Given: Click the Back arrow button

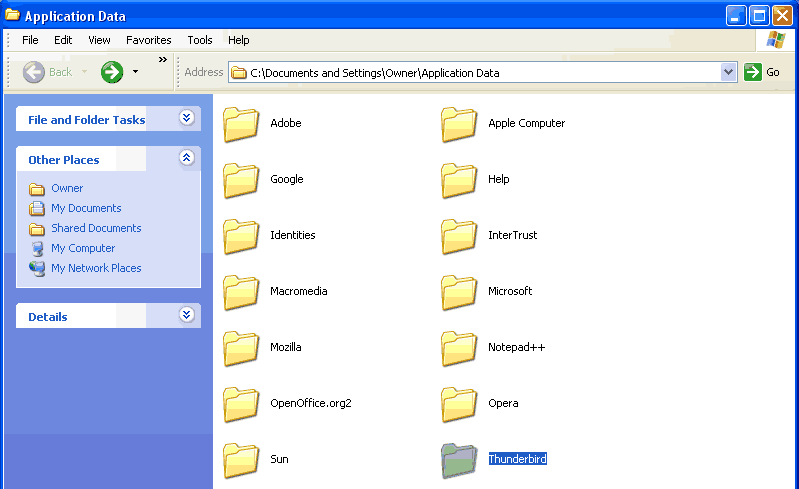Looking at the screenshot, I should 34,72.
